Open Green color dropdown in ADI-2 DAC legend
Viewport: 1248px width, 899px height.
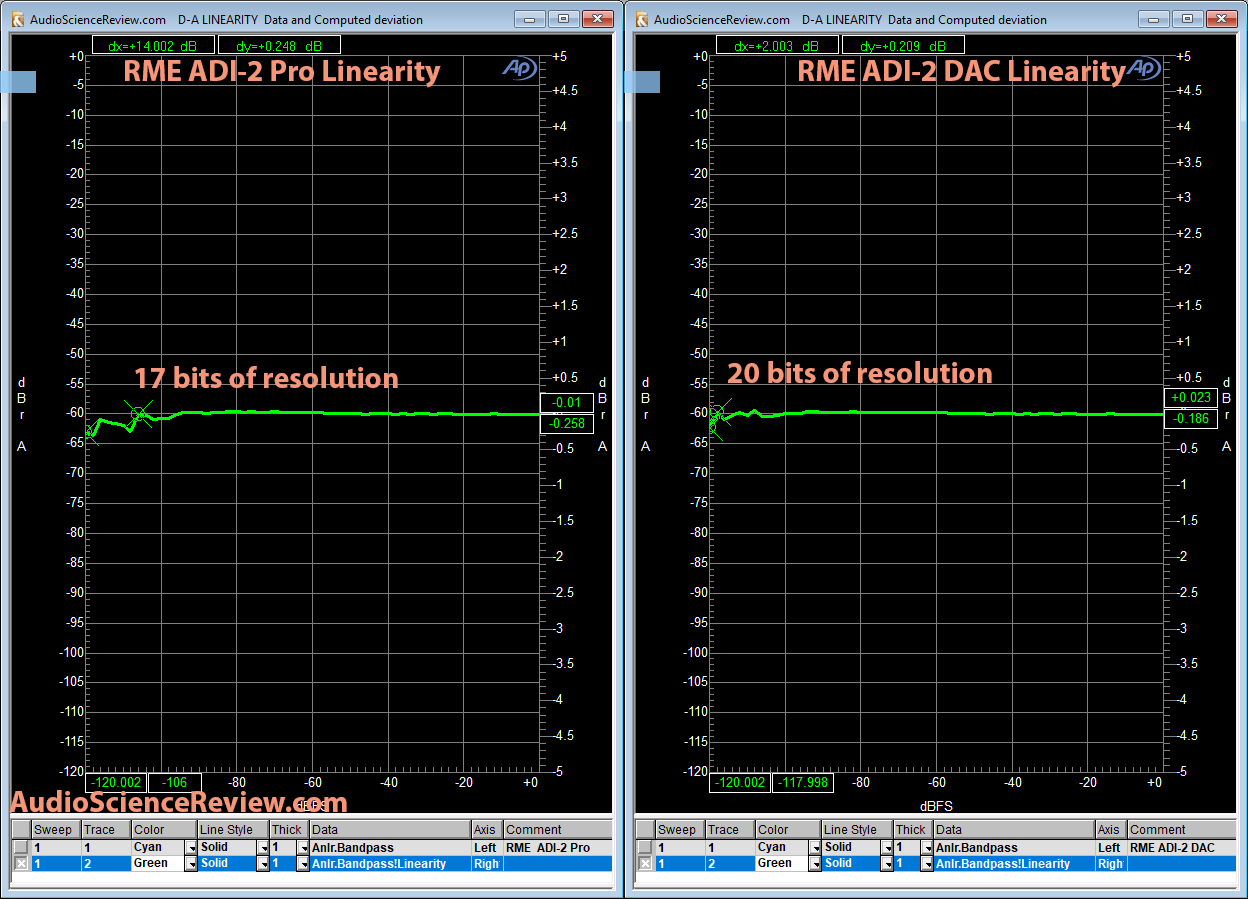pyautogui.click(x=814, y=863)
